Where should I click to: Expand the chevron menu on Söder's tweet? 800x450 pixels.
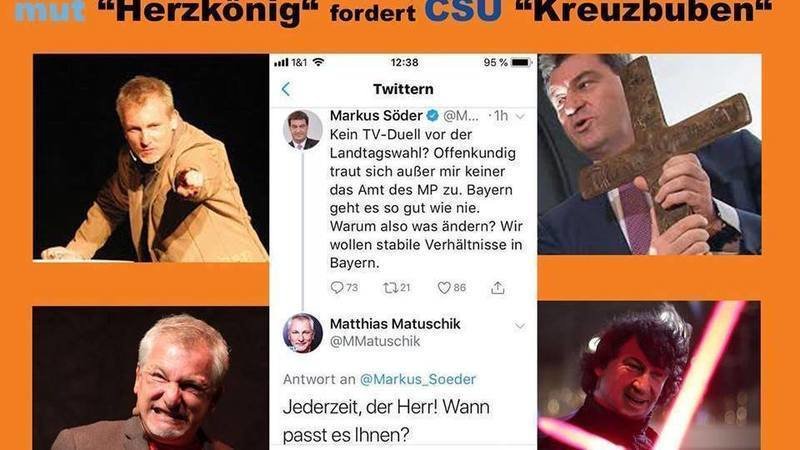click(x=520, y=117)
